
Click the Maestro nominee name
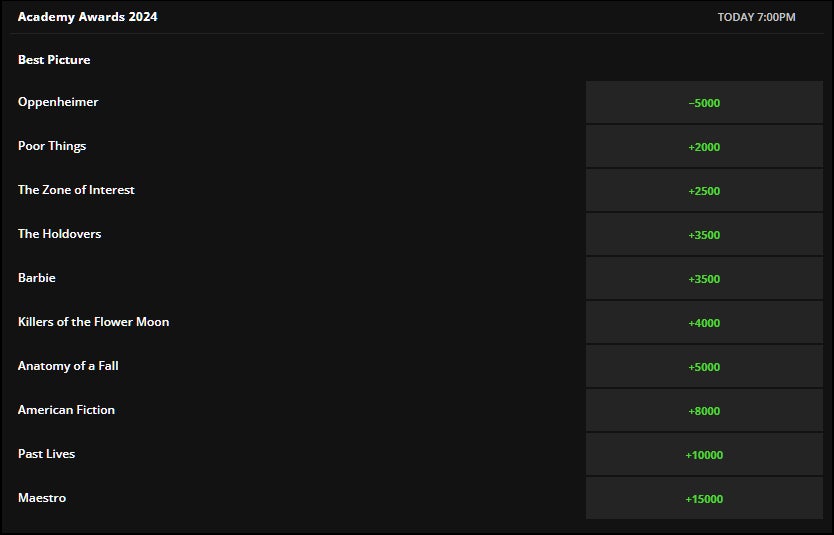(42, 498)
